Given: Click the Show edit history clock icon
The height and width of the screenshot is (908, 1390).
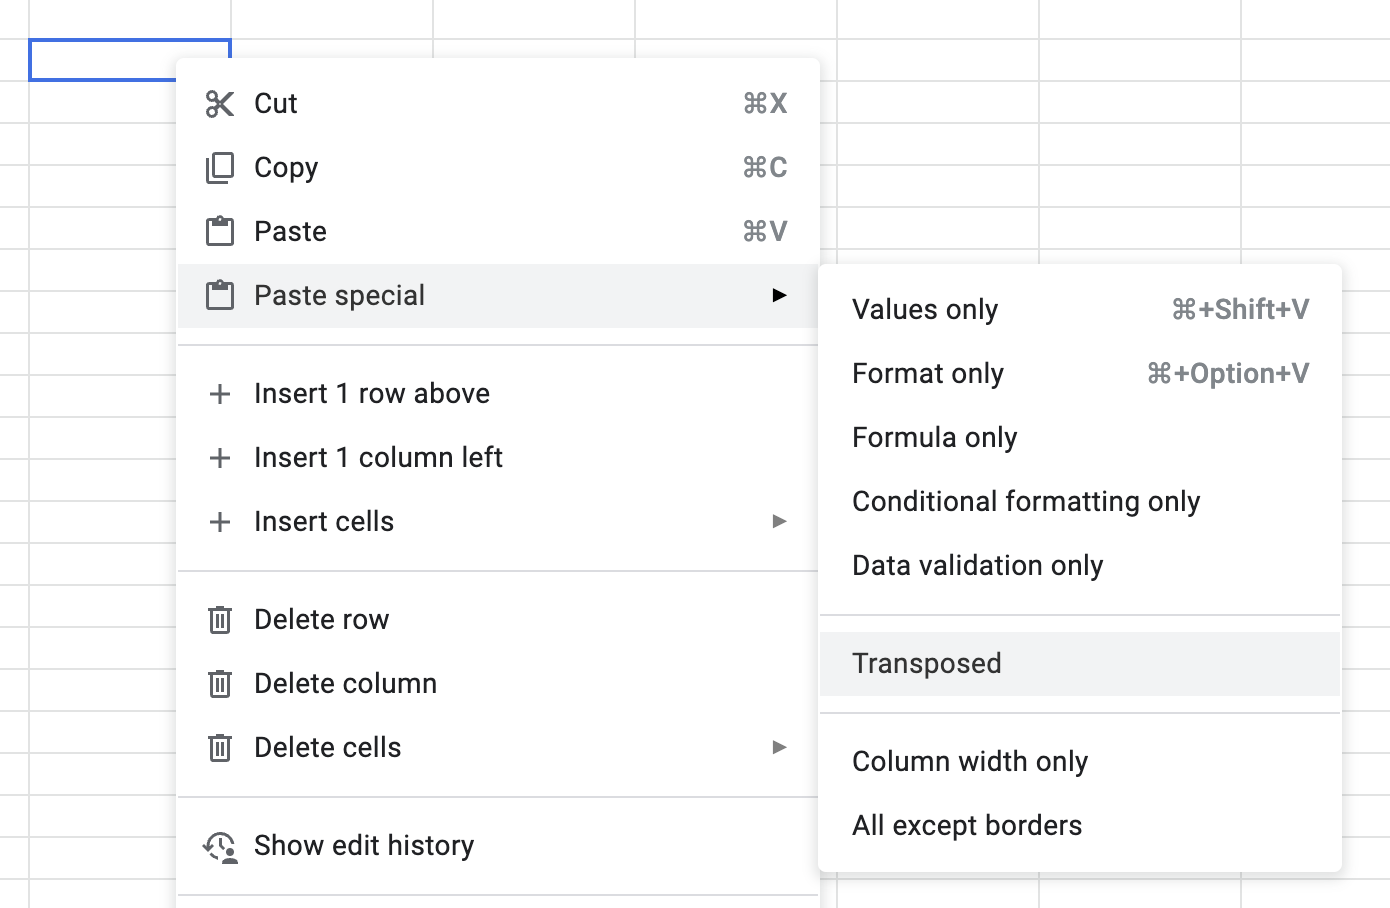Looking at the screenshot, I should tap(220, 846).
